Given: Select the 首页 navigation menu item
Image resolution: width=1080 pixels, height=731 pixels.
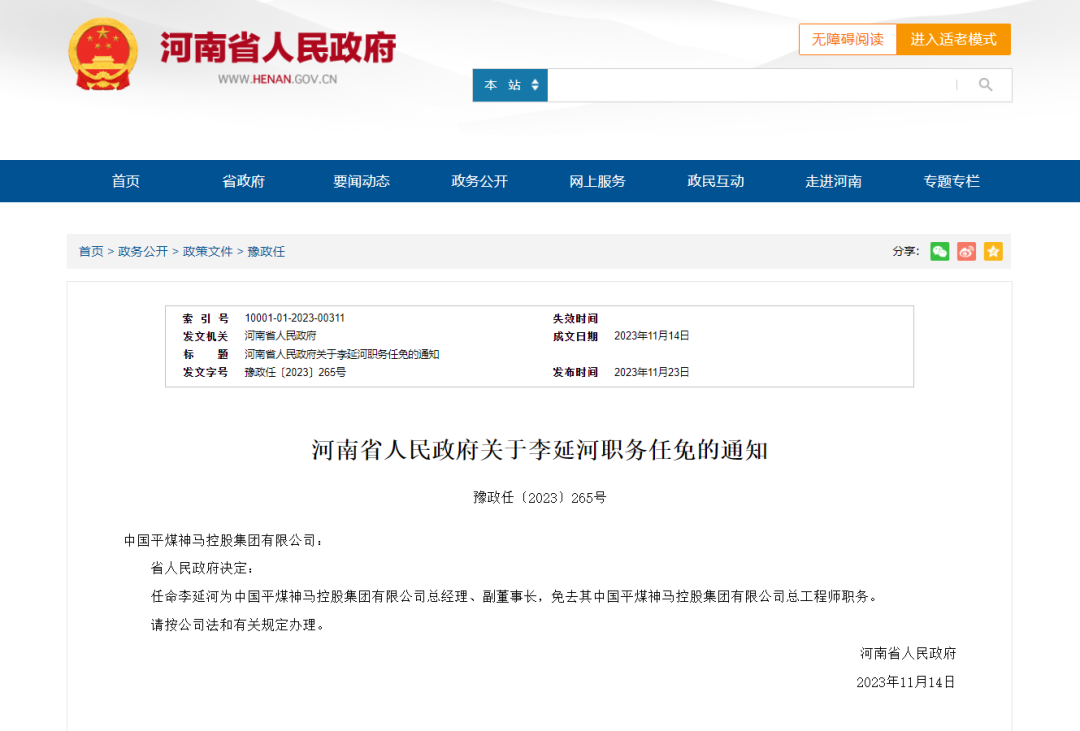Looking at the screenshot, I should click(x=125, y=181).
